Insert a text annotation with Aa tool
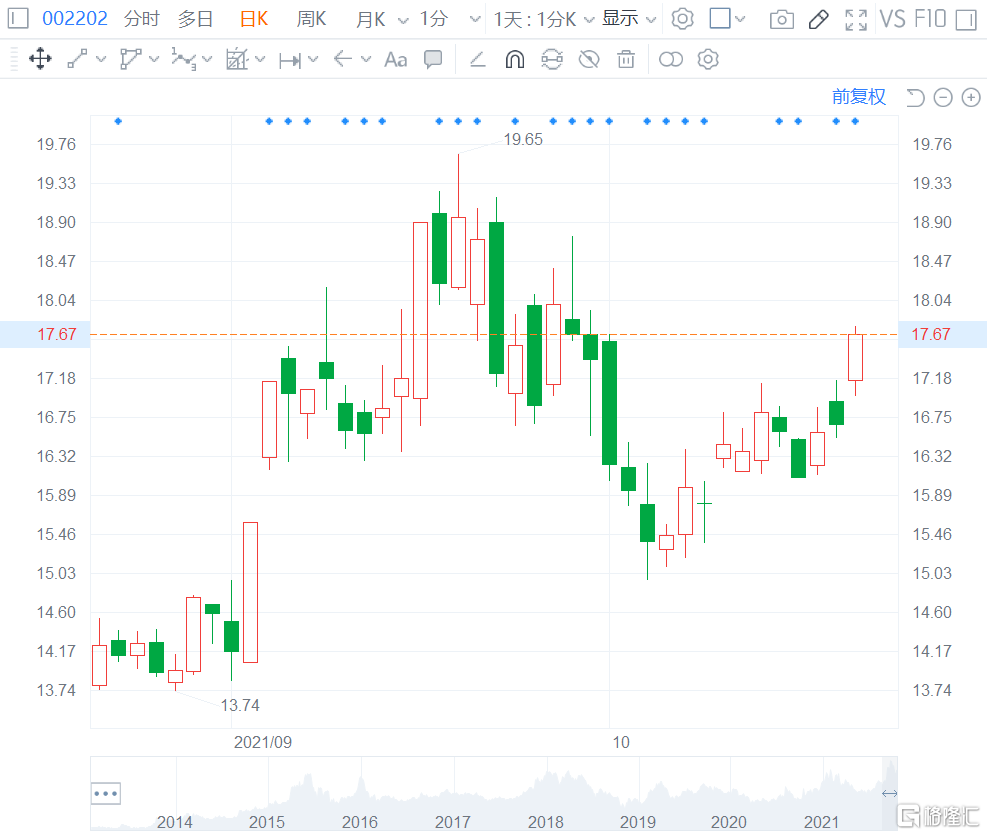 tap(396, 60)
